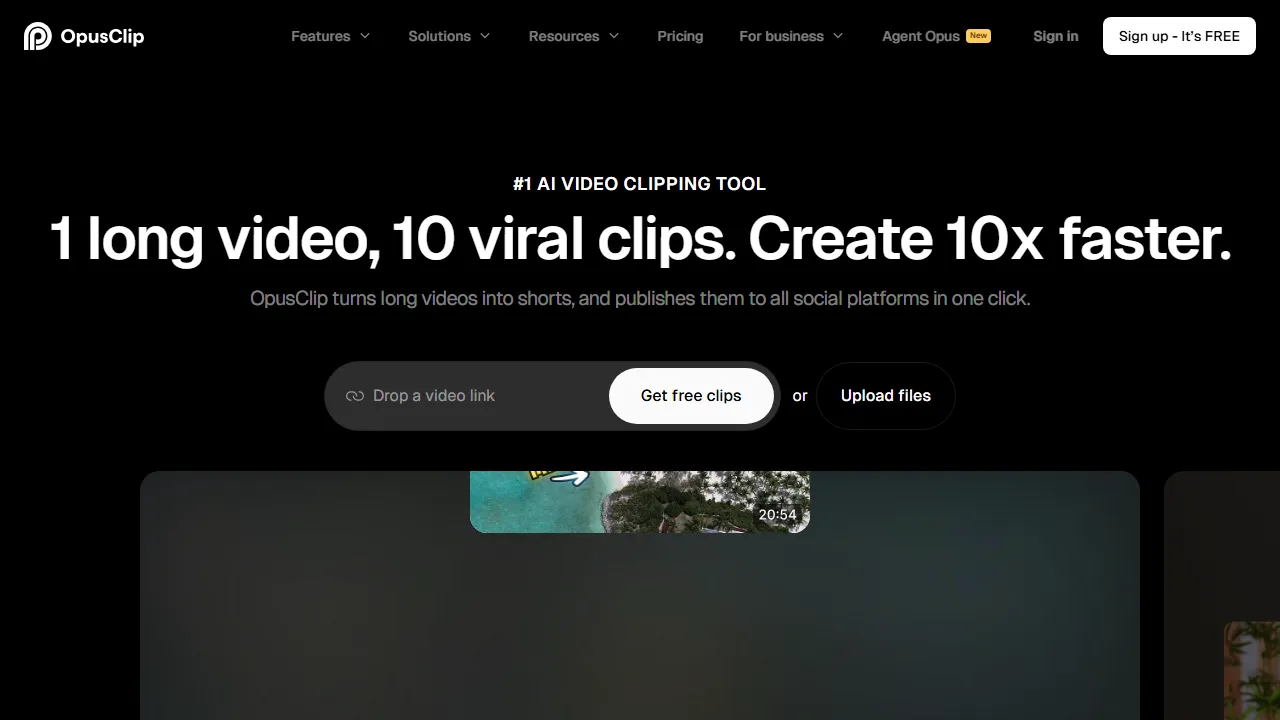Click the Upload files button
The height and width of the screenshot is (720, 1280).
(885, 396)
